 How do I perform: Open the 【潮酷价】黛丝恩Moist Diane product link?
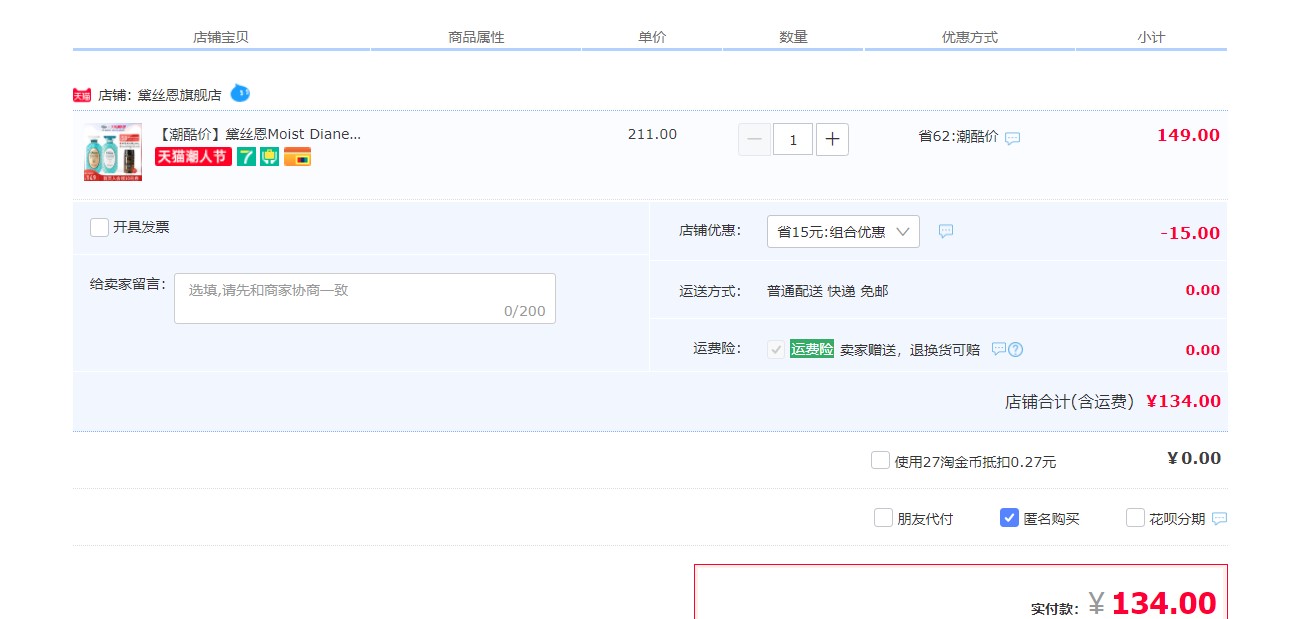click(259, 134)
